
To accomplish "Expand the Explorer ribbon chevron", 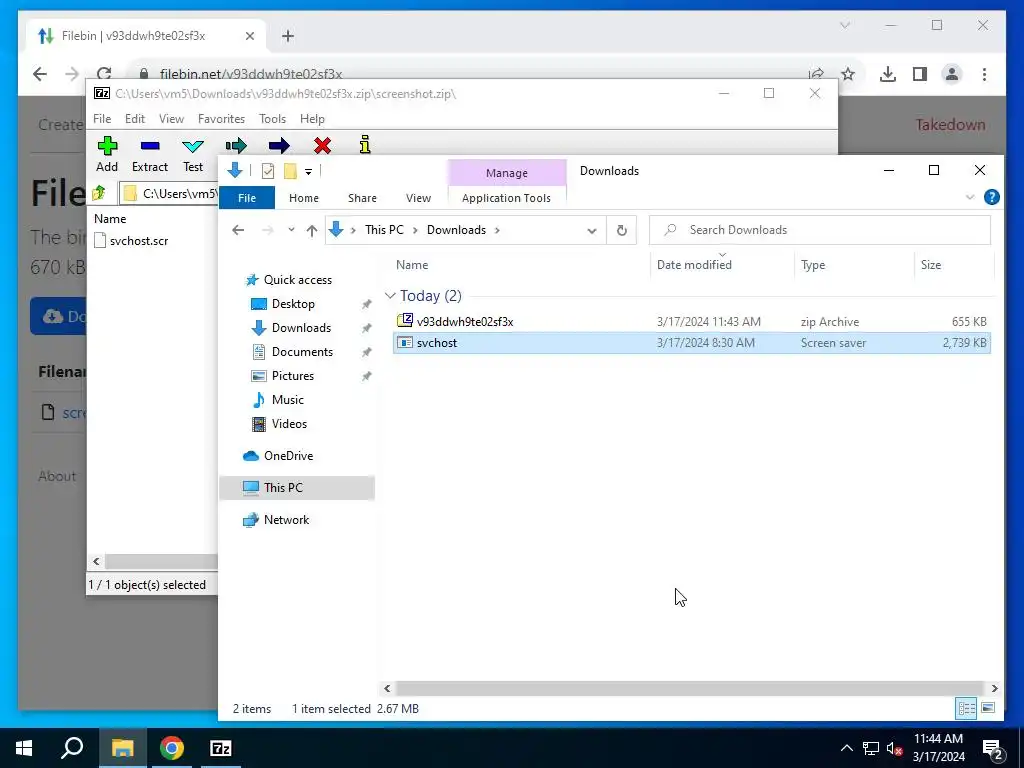I will 970,197.
